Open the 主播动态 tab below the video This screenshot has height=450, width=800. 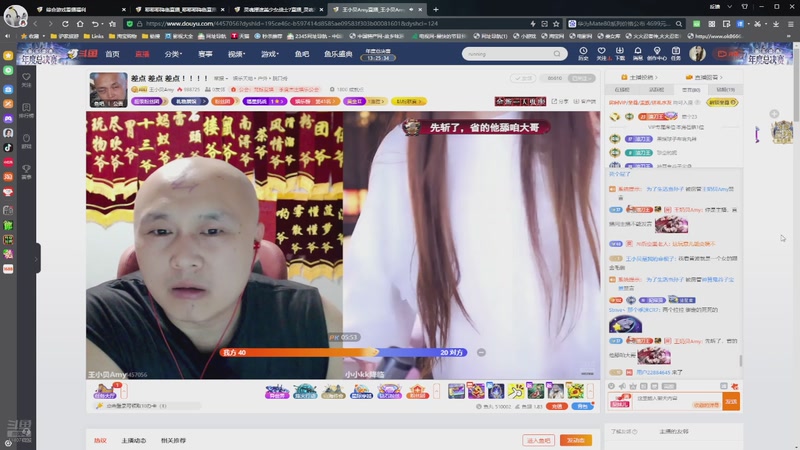pos(134,440)
